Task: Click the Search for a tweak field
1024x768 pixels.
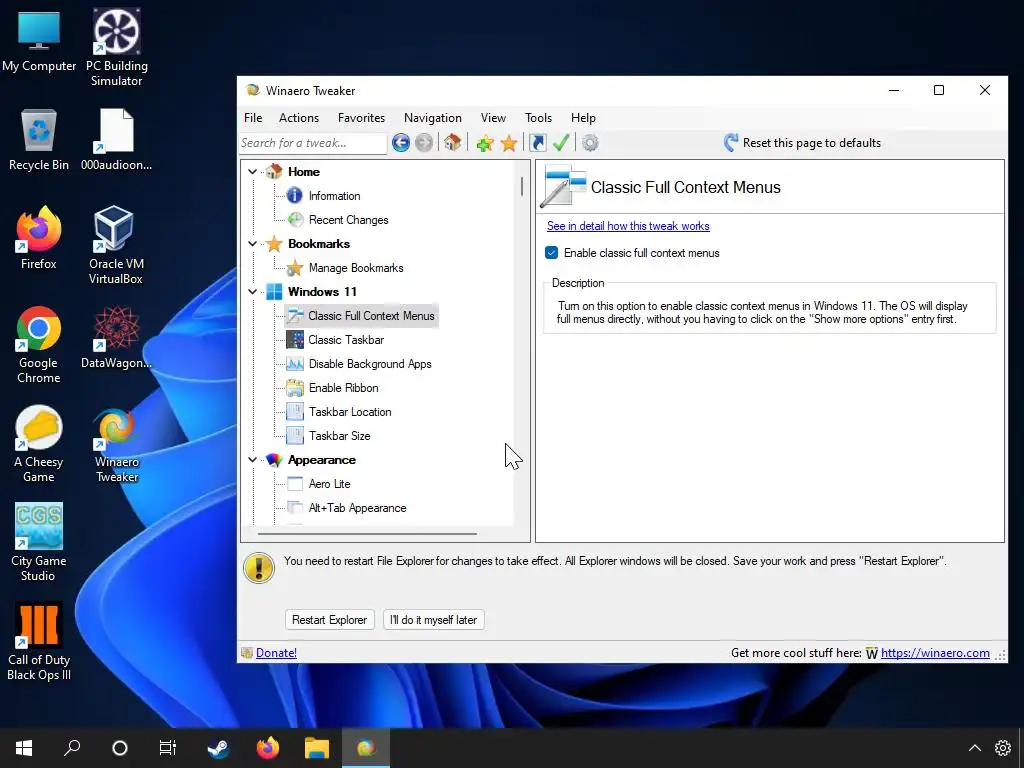Action: click(x=313, y=143)
